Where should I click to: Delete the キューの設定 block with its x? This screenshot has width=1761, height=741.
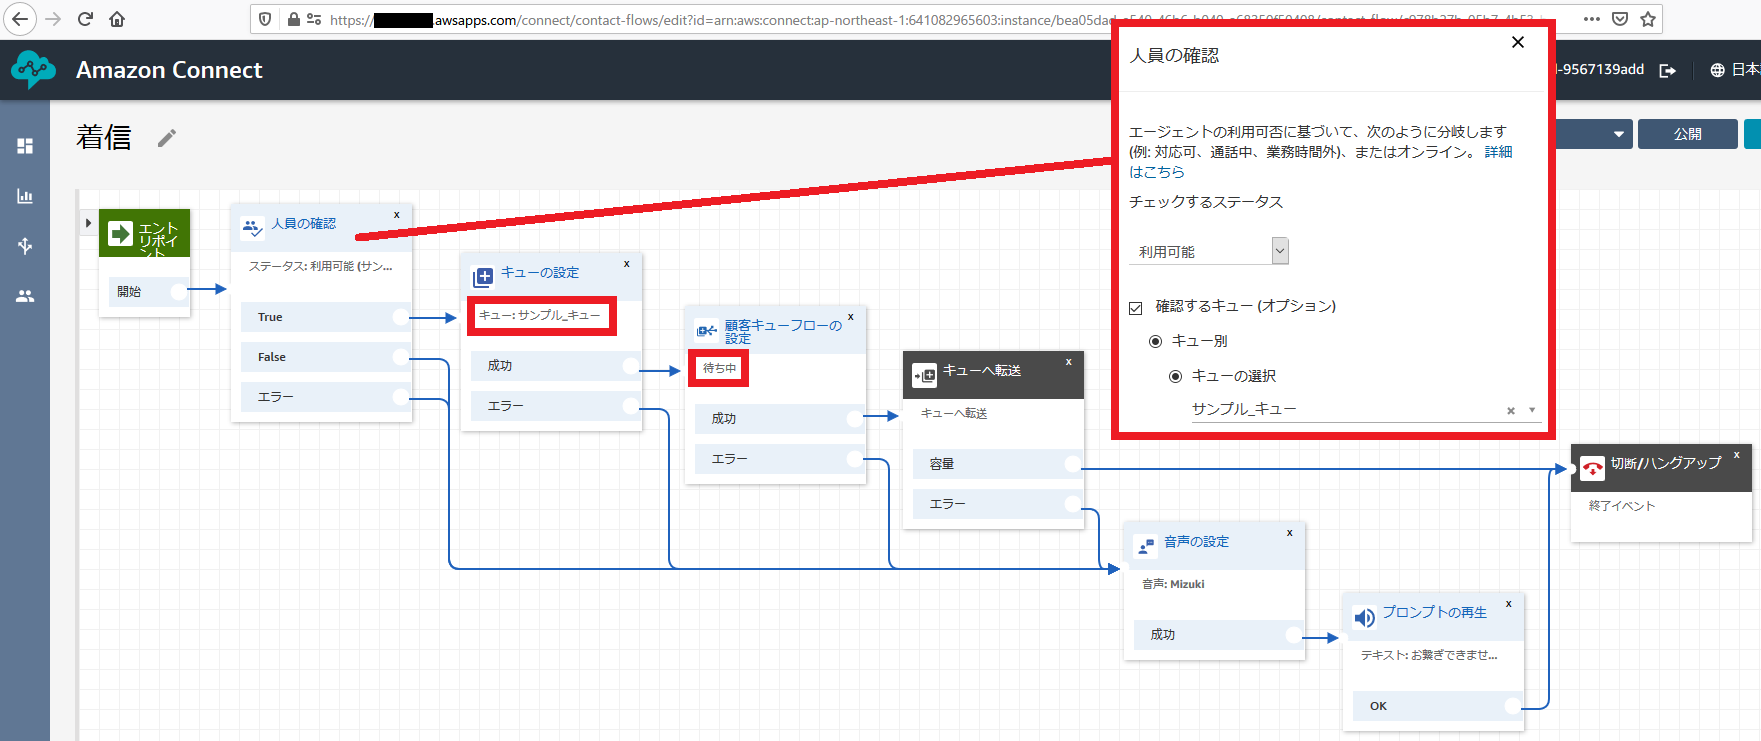[627, 263]
